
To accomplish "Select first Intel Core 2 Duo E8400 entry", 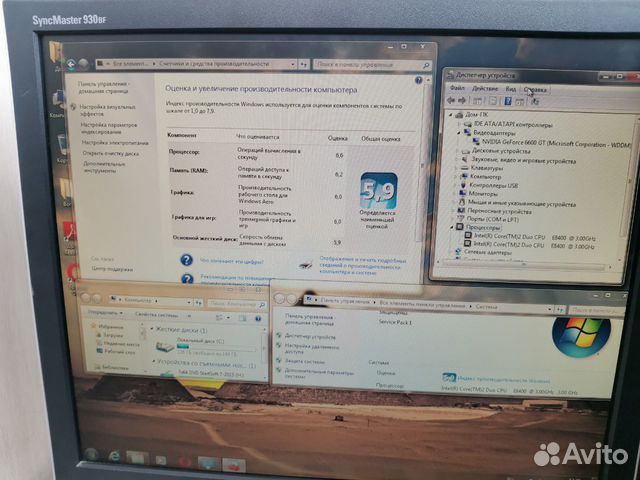I will tap(534, 237).
